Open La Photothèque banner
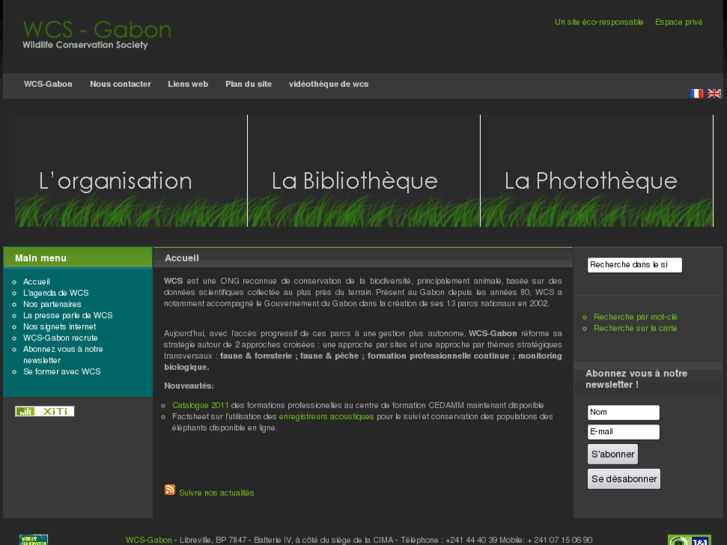Viewport: 727px width, 545px height. click(x=597, y=171)
